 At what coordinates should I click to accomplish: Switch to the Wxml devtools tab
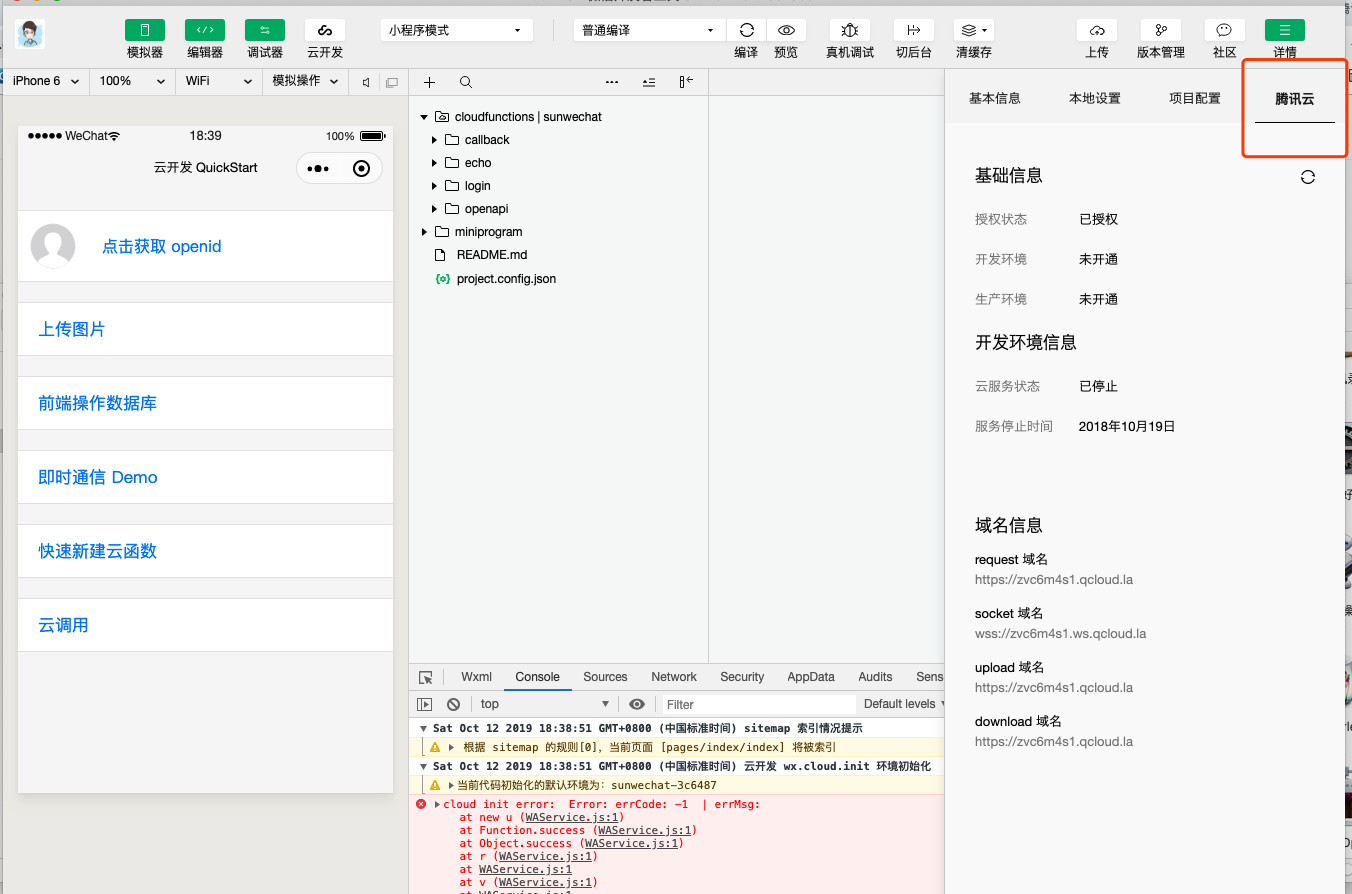click(x=477, y=677)
